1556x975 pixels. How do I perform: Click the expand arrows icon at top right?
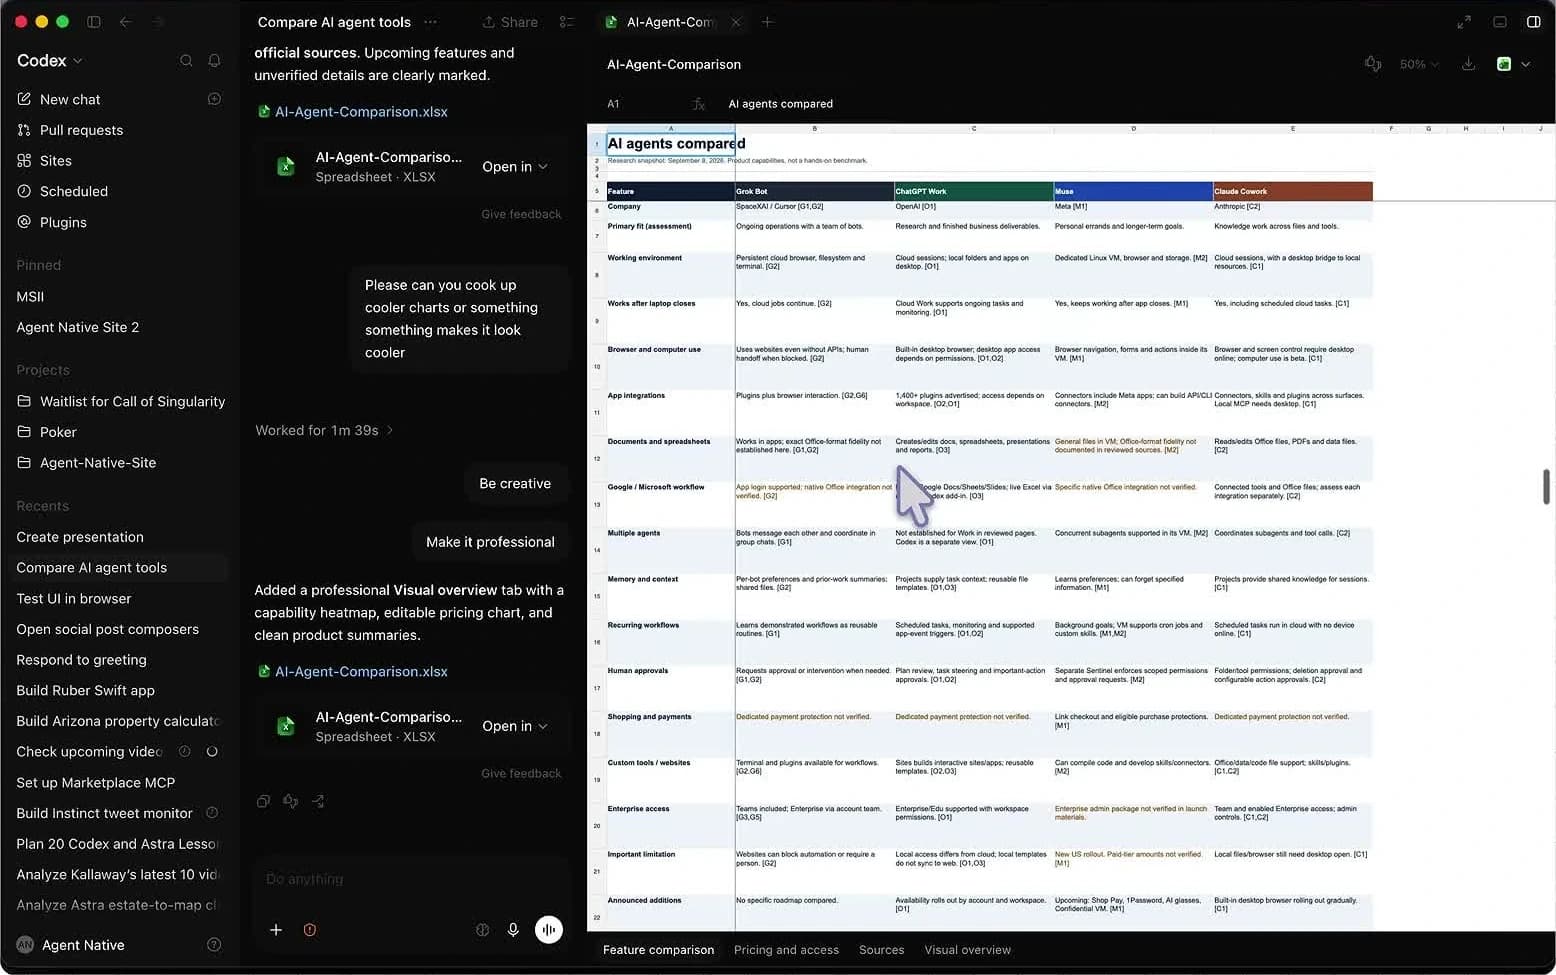[x=1464, y=22]
